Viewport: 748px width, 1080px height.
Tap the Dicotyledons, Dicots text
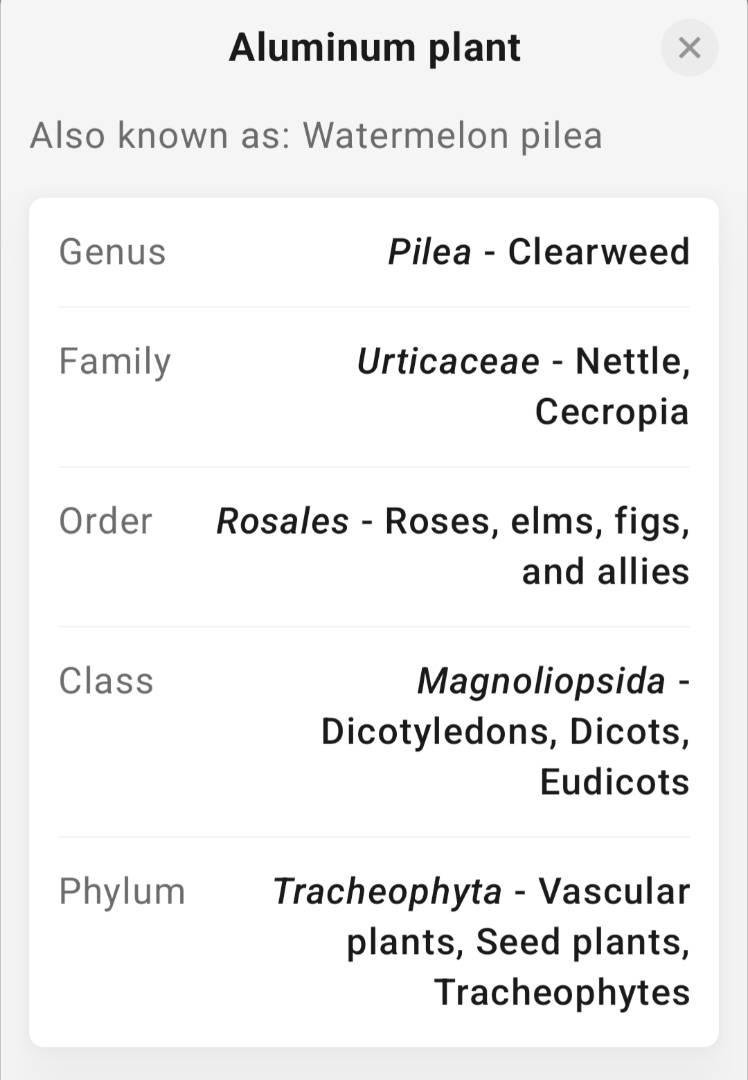click(x=505, y=731)
